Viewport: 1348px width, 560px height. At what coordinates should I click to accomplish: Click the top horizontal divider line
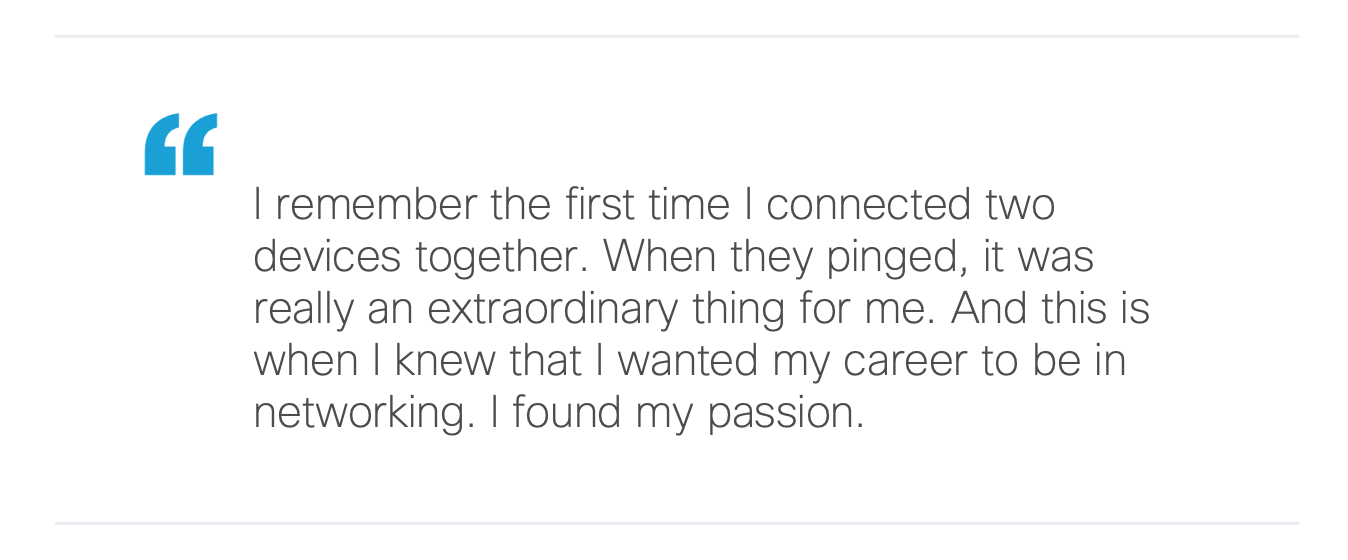676,37
